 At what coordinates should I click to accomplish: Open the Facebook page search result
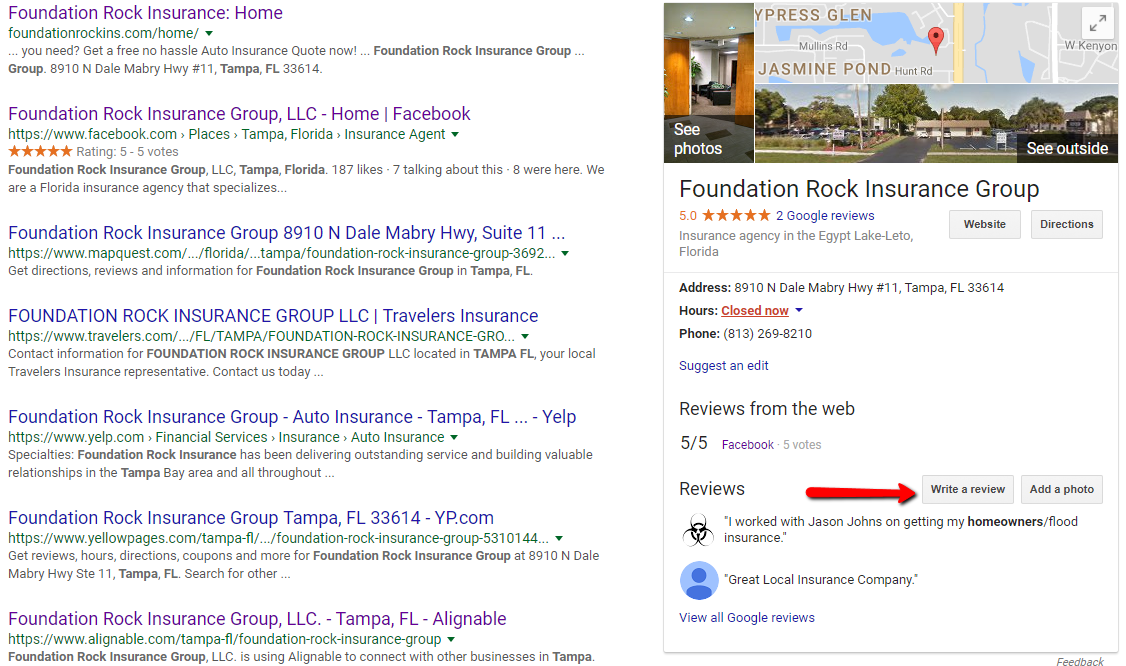pyautogui.click(x=239, y=114)
